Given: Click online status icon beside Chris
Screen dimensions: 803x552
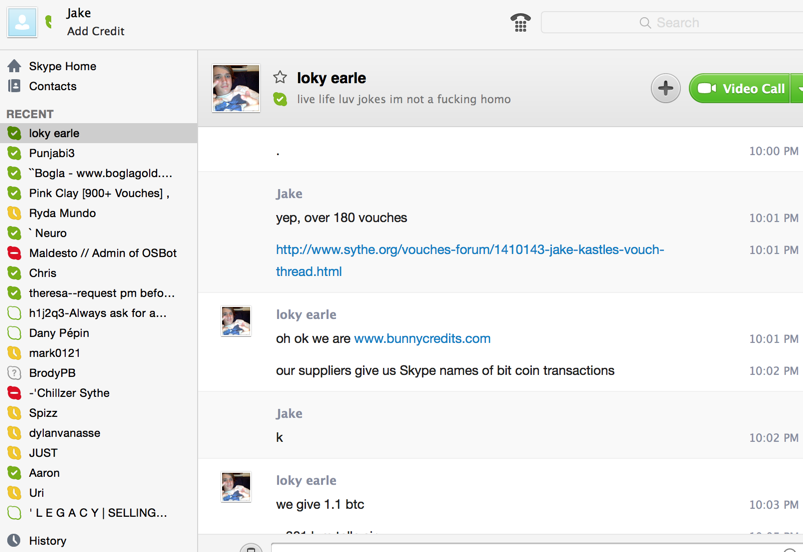Looking at the screenshot, I should [x=14, y=273].
